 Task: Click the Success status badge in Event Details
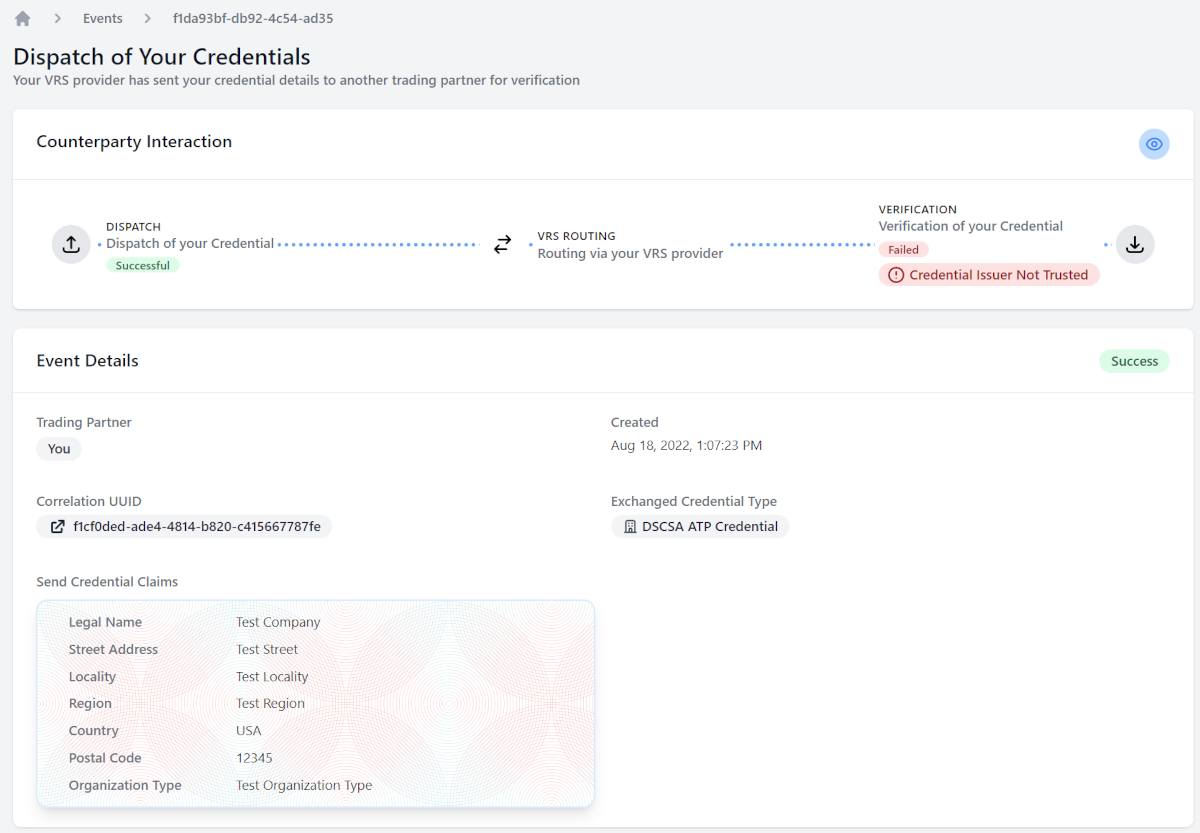[x=1134, y=361]
